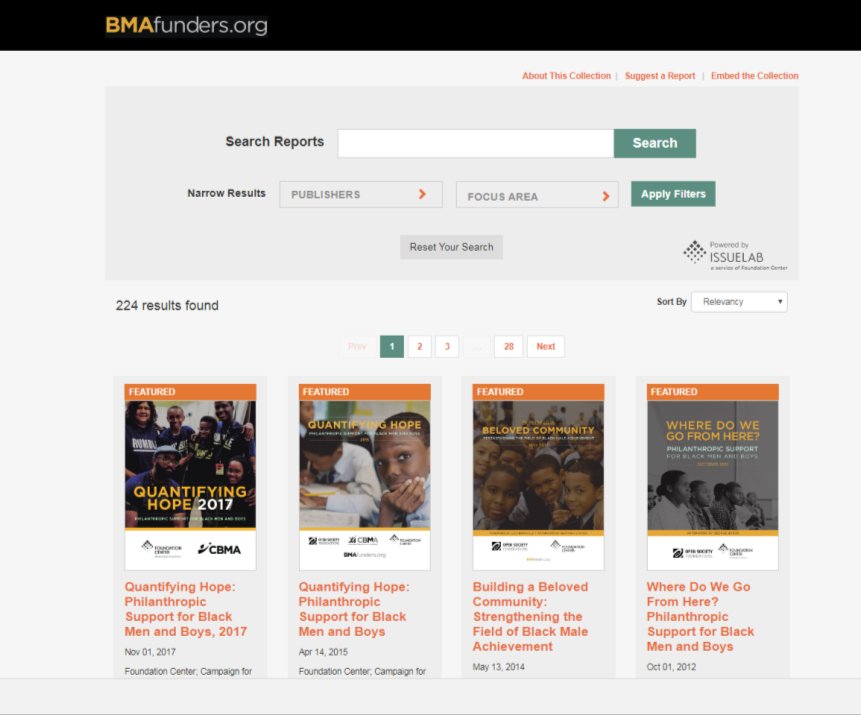Open title link for Apr 14, 2015 report
The width and height of the screenshot is (861, 715).
click(354, 609)
